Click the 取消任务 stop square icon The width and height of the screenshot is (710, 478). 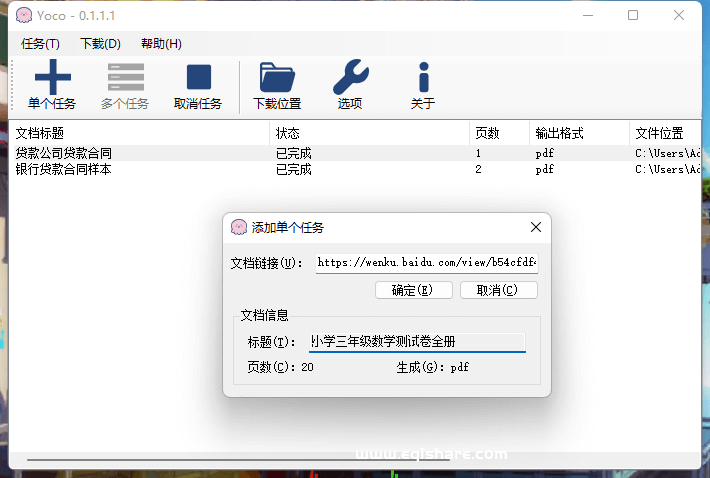pos(199,76)
